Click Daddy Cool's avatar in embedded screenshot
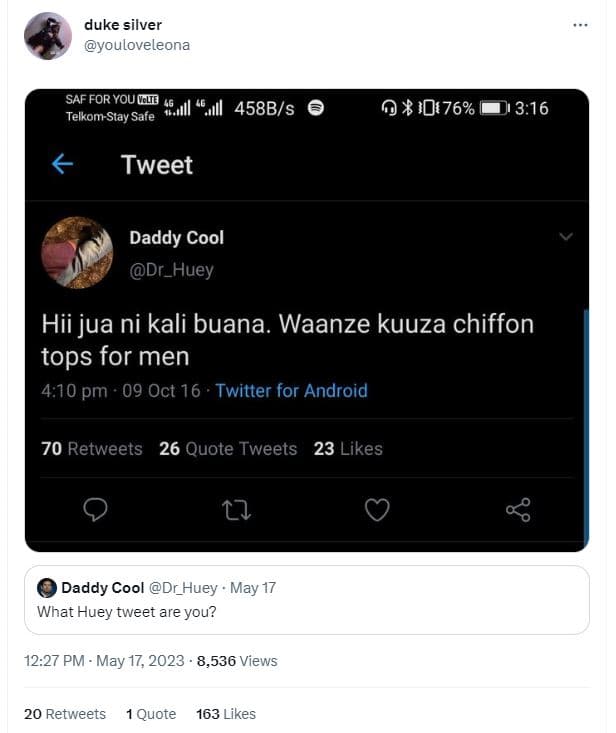 point(77,253)
